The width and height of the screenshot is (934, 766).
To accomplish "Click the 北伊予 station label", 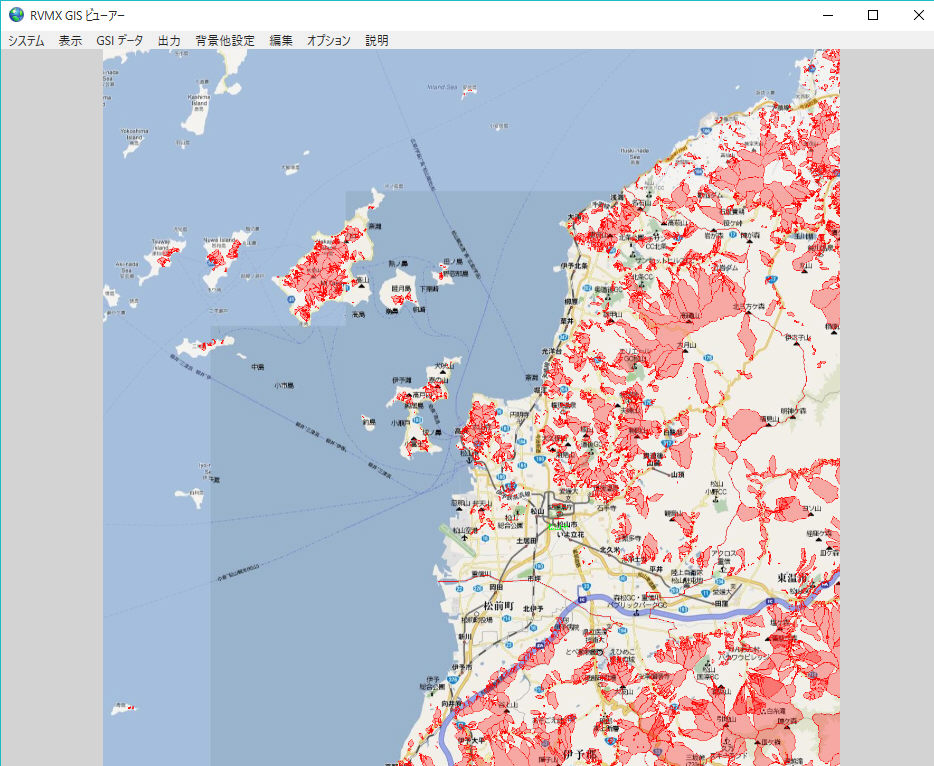I will coord(532,609).
